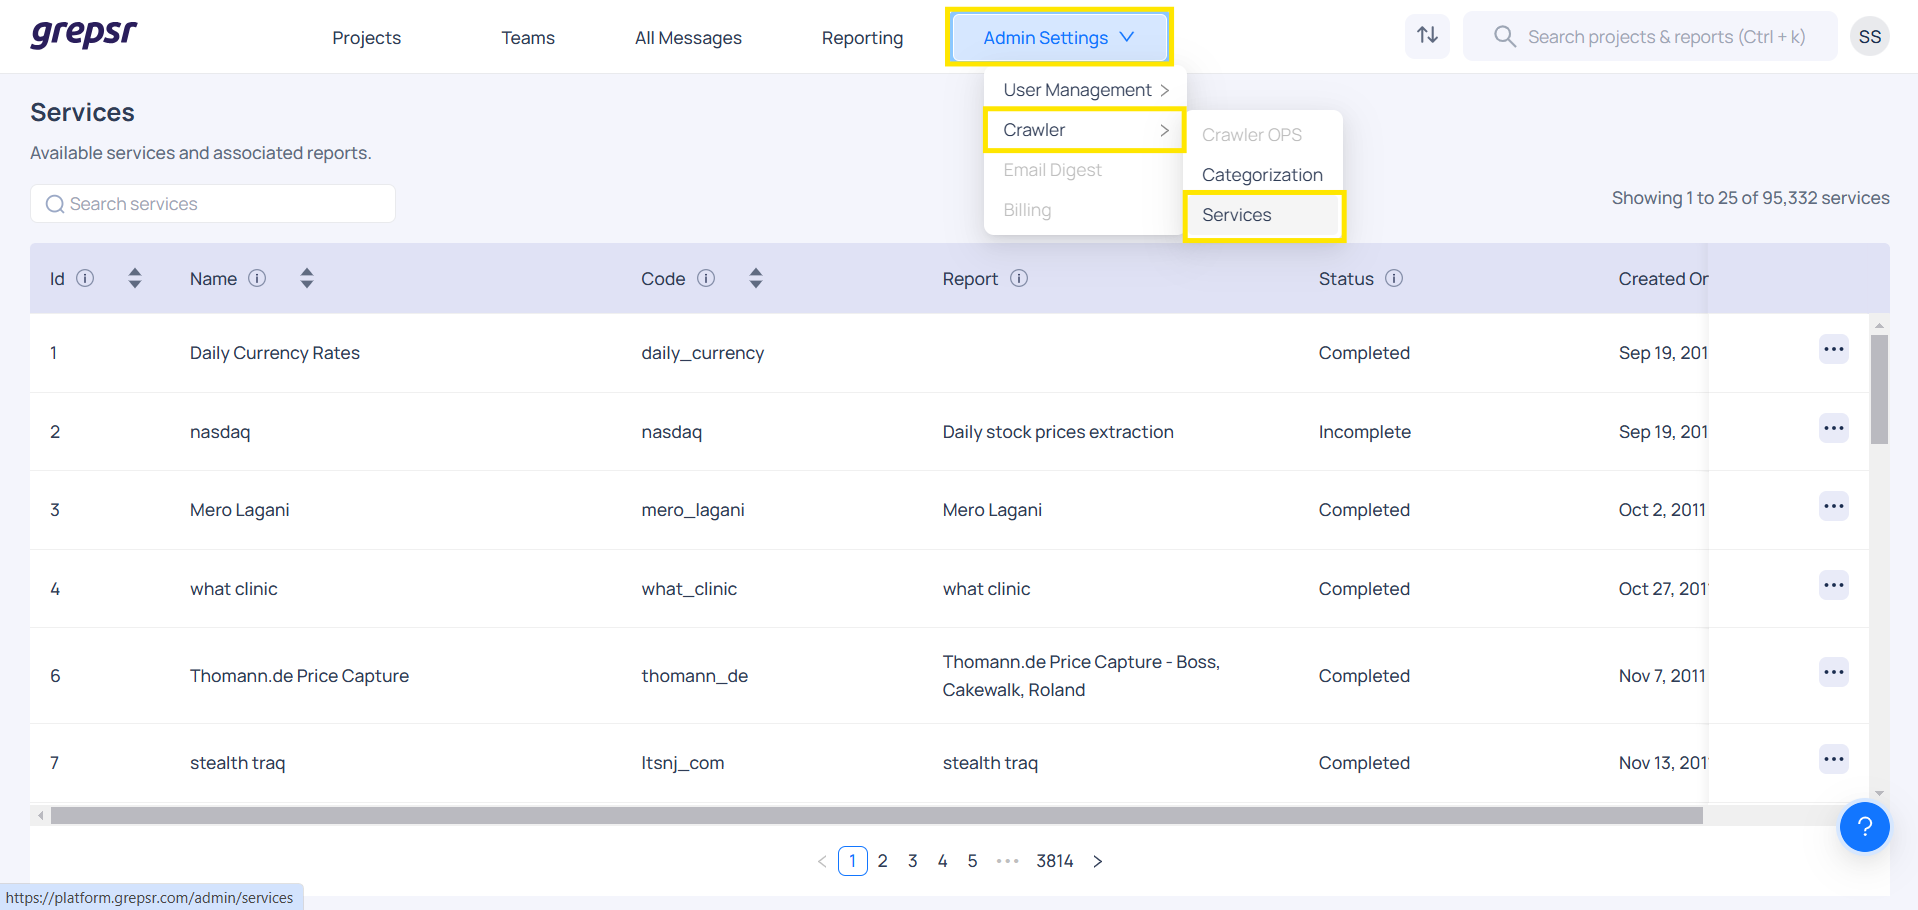The height and width of the screenshot is (910, 1918).
Task: Click the info icon next to Status
Action: [x=1394, y=278]
